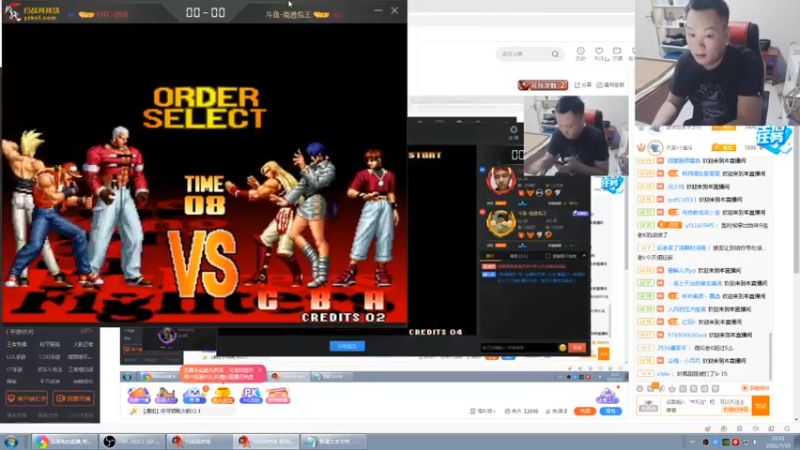This screenshot has height=450, width=800.
Task: Click the fan badge button left of the chat input
Action: coord(648,406)
